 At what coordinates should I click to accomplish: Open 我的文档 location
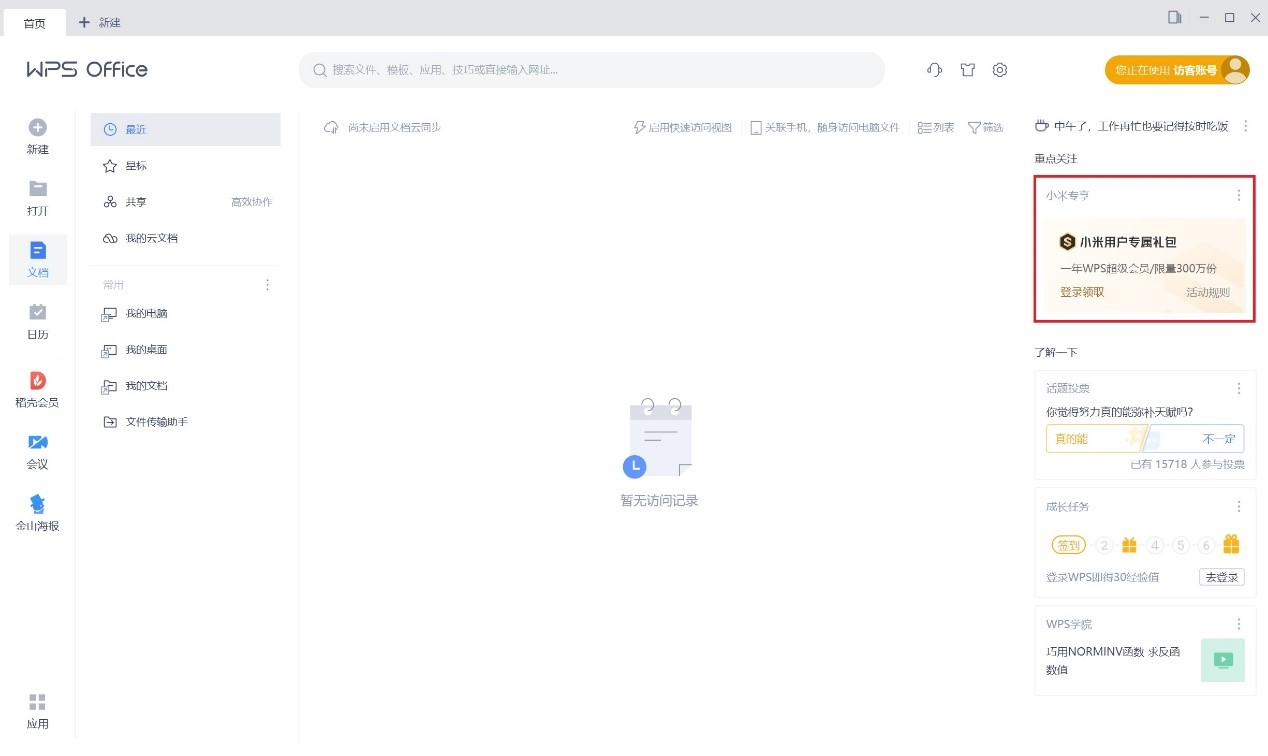tap(186, 385)
